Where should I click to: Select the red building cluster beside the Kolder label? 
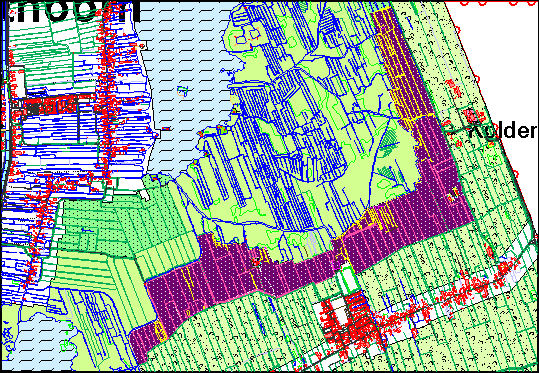pyautogui.click(x=472, y=116)
